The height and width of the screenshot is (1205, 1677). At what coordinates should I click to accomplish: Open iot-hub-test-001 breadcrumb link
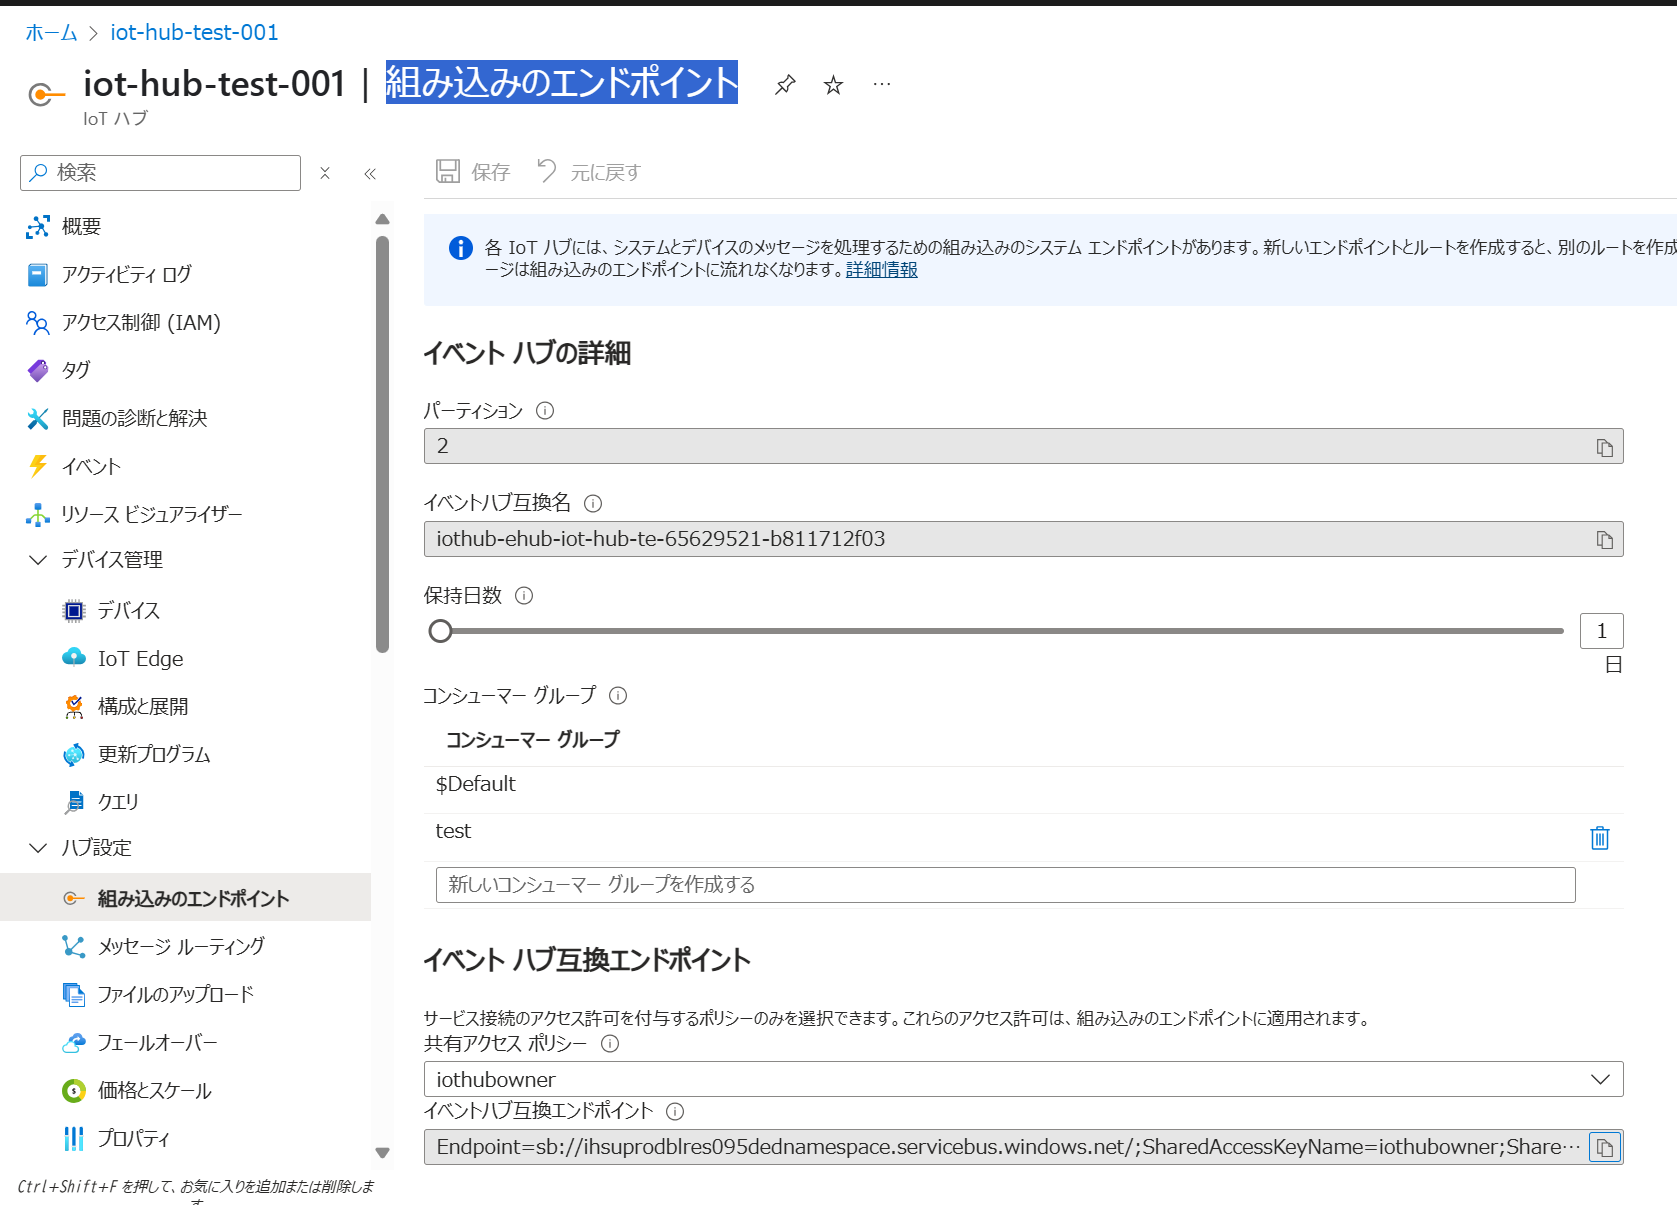click(194, 33)
